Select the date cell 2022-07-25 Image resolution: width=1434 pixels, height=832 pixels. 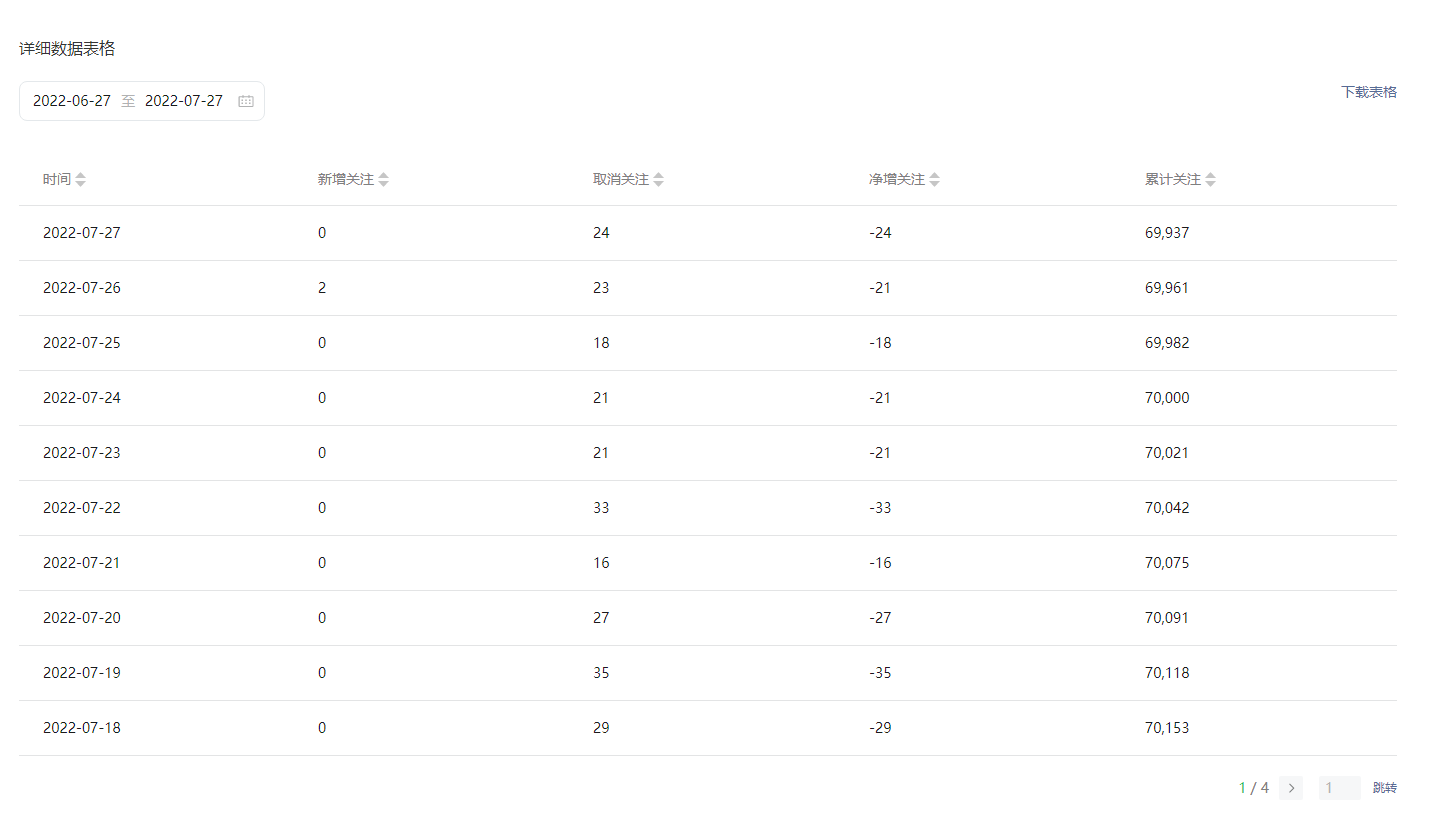82,343
